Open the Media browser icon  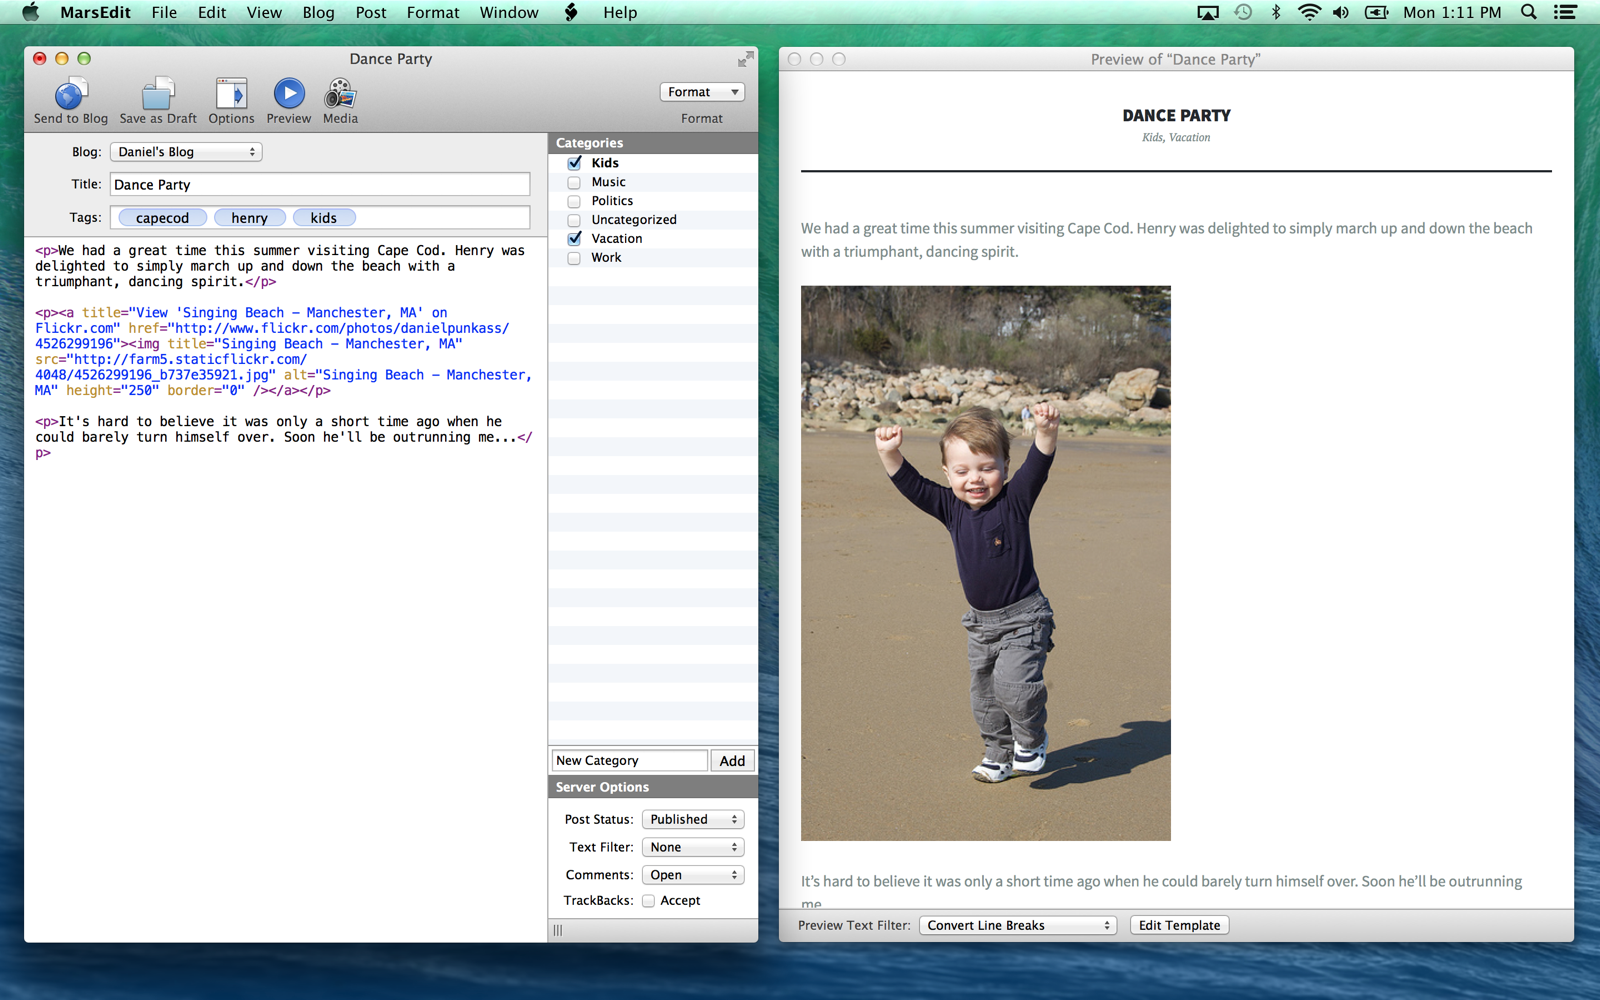340,94
